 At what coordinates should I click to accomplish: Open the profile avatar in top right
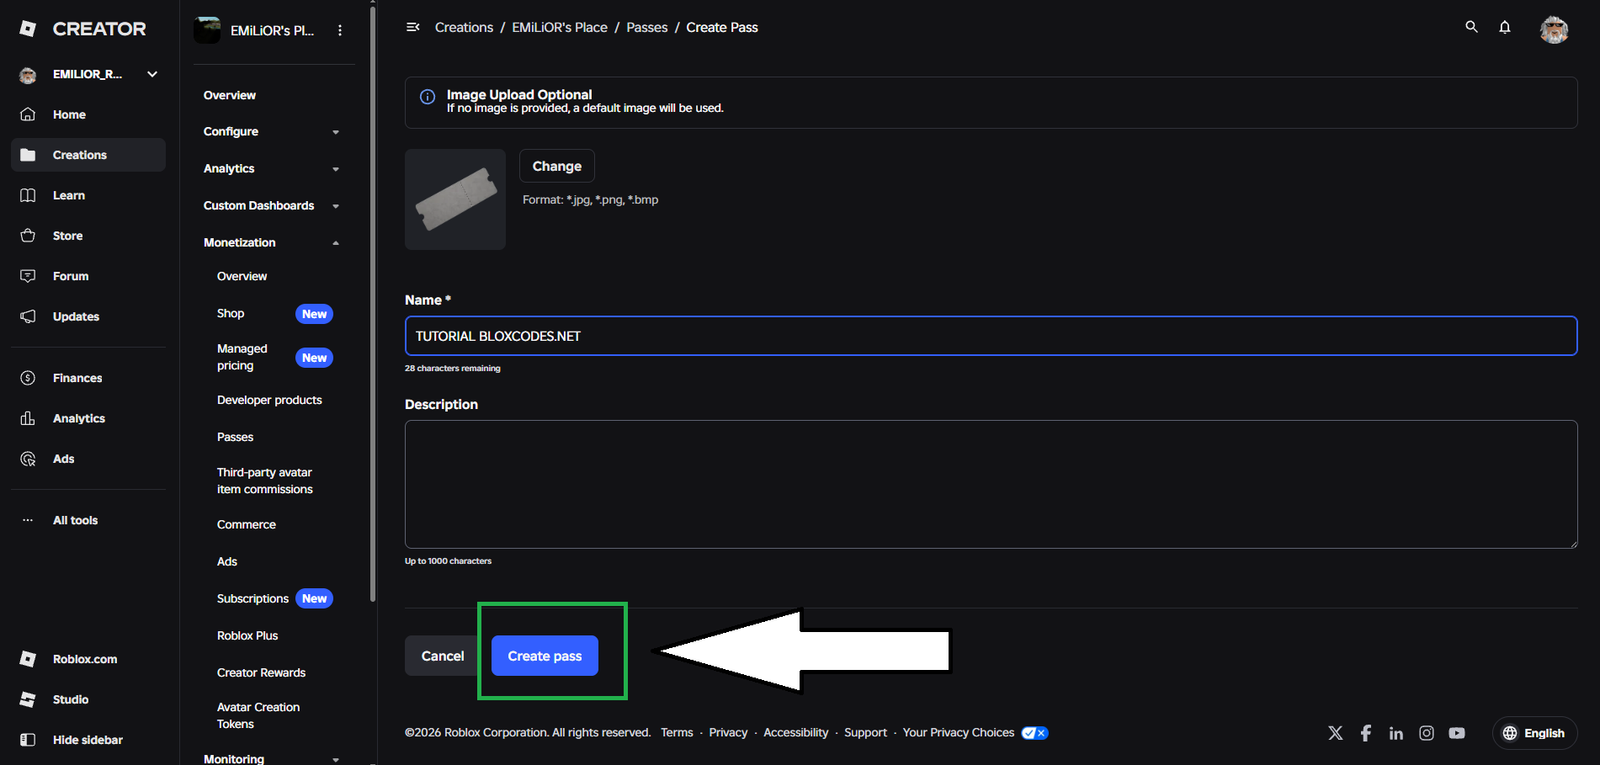coord(1554,30)
